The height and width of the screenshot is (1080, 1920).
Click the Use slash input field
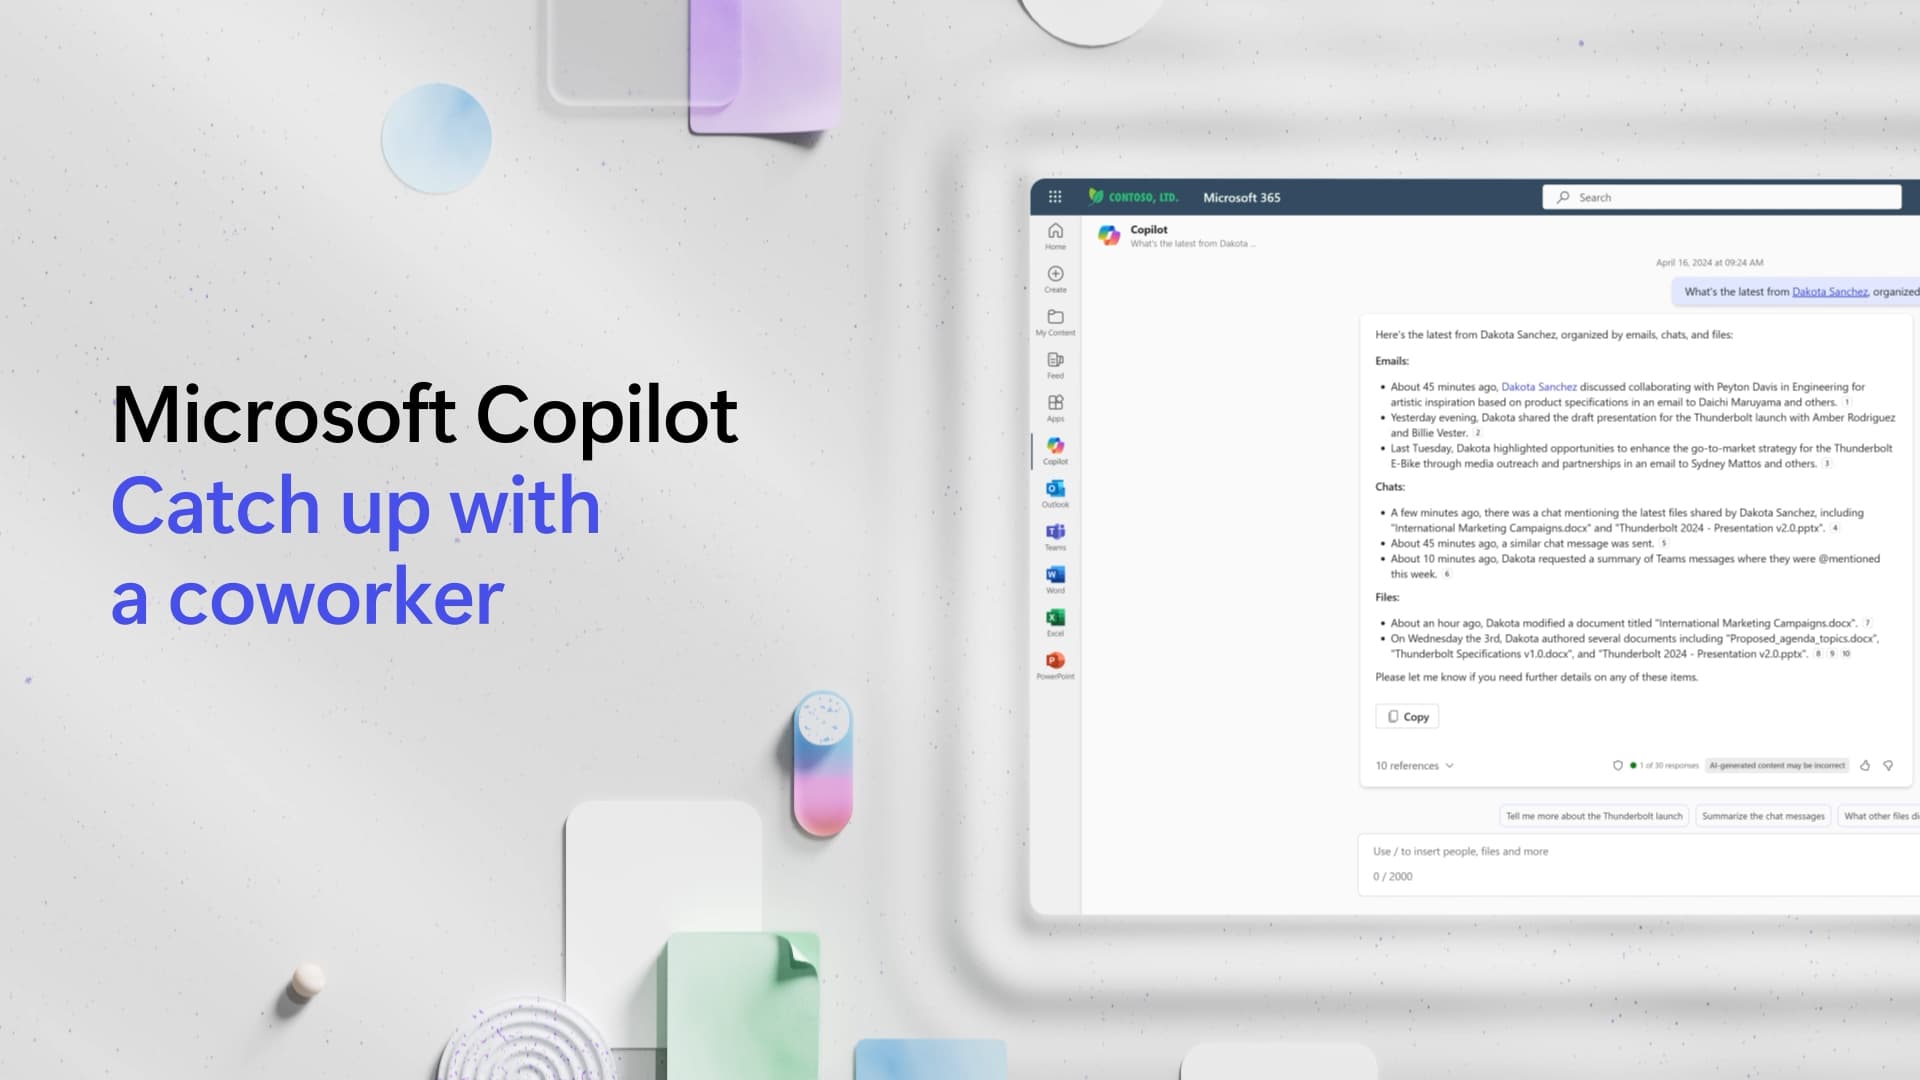pyautogui.click(x=1634, y=851)
